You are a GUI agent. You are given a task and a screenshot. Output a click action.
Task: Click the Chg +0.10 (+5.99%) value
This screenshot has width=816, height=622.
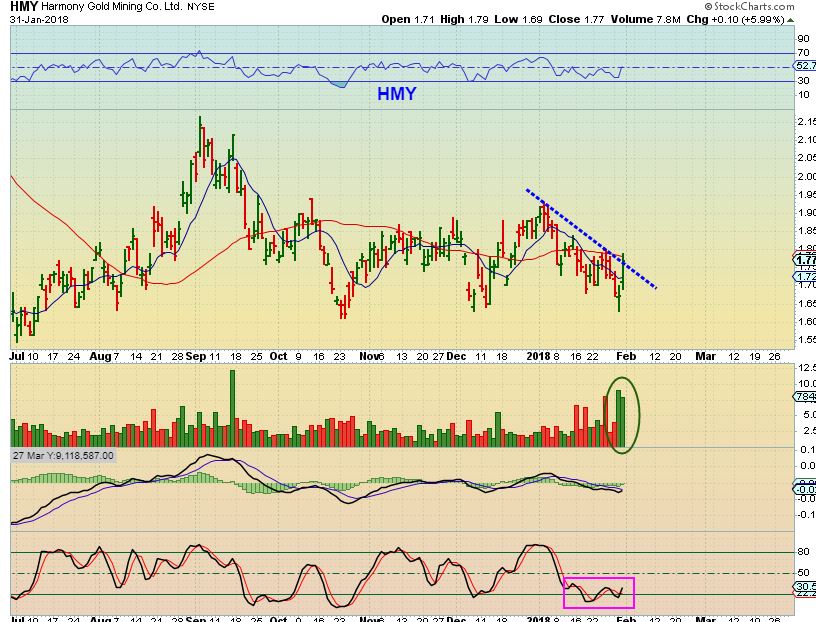point(735,19)
